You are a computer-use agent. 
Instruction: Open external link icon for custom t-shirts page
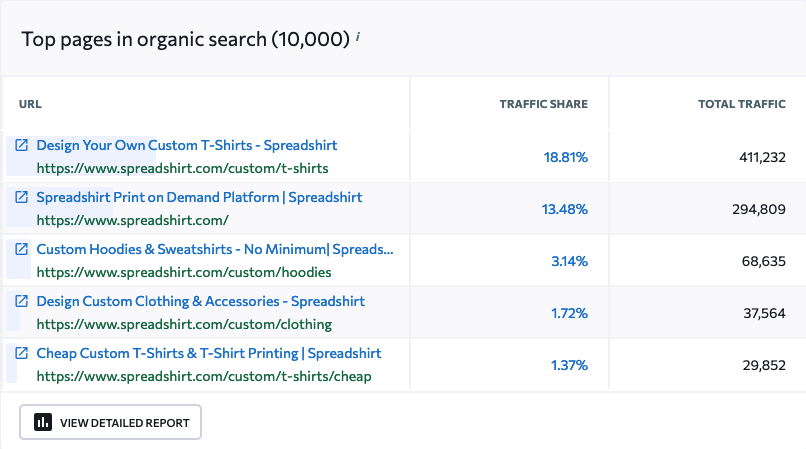pos(21,145)
